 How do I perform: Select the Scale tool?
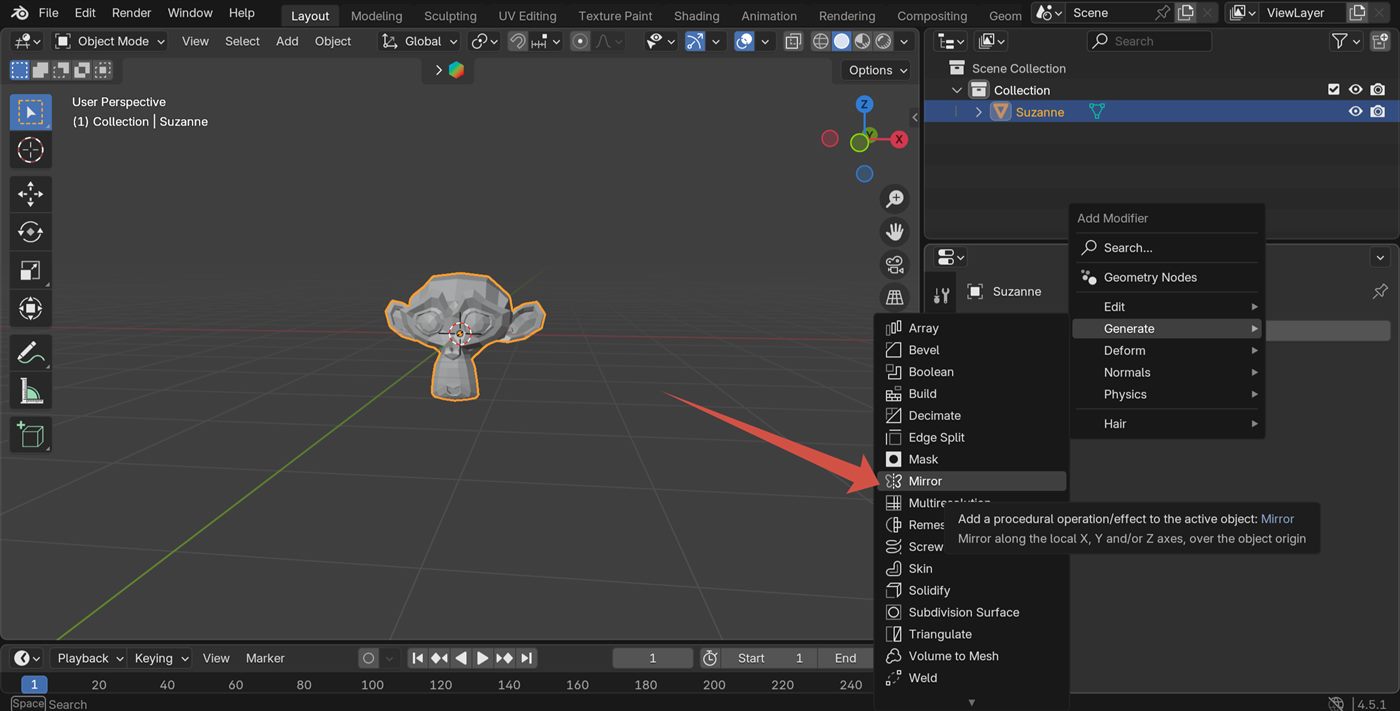tap(31, 270)
